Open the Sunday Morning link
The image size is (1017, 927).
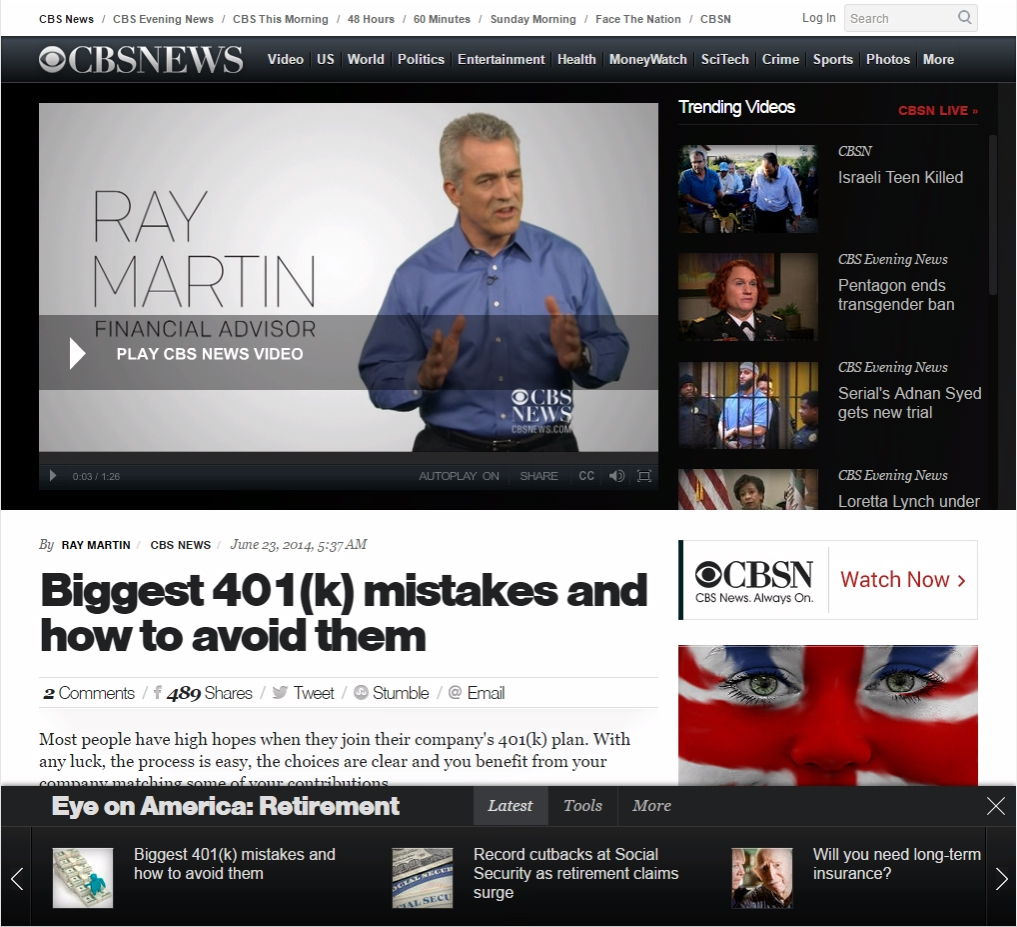(532, 19)
